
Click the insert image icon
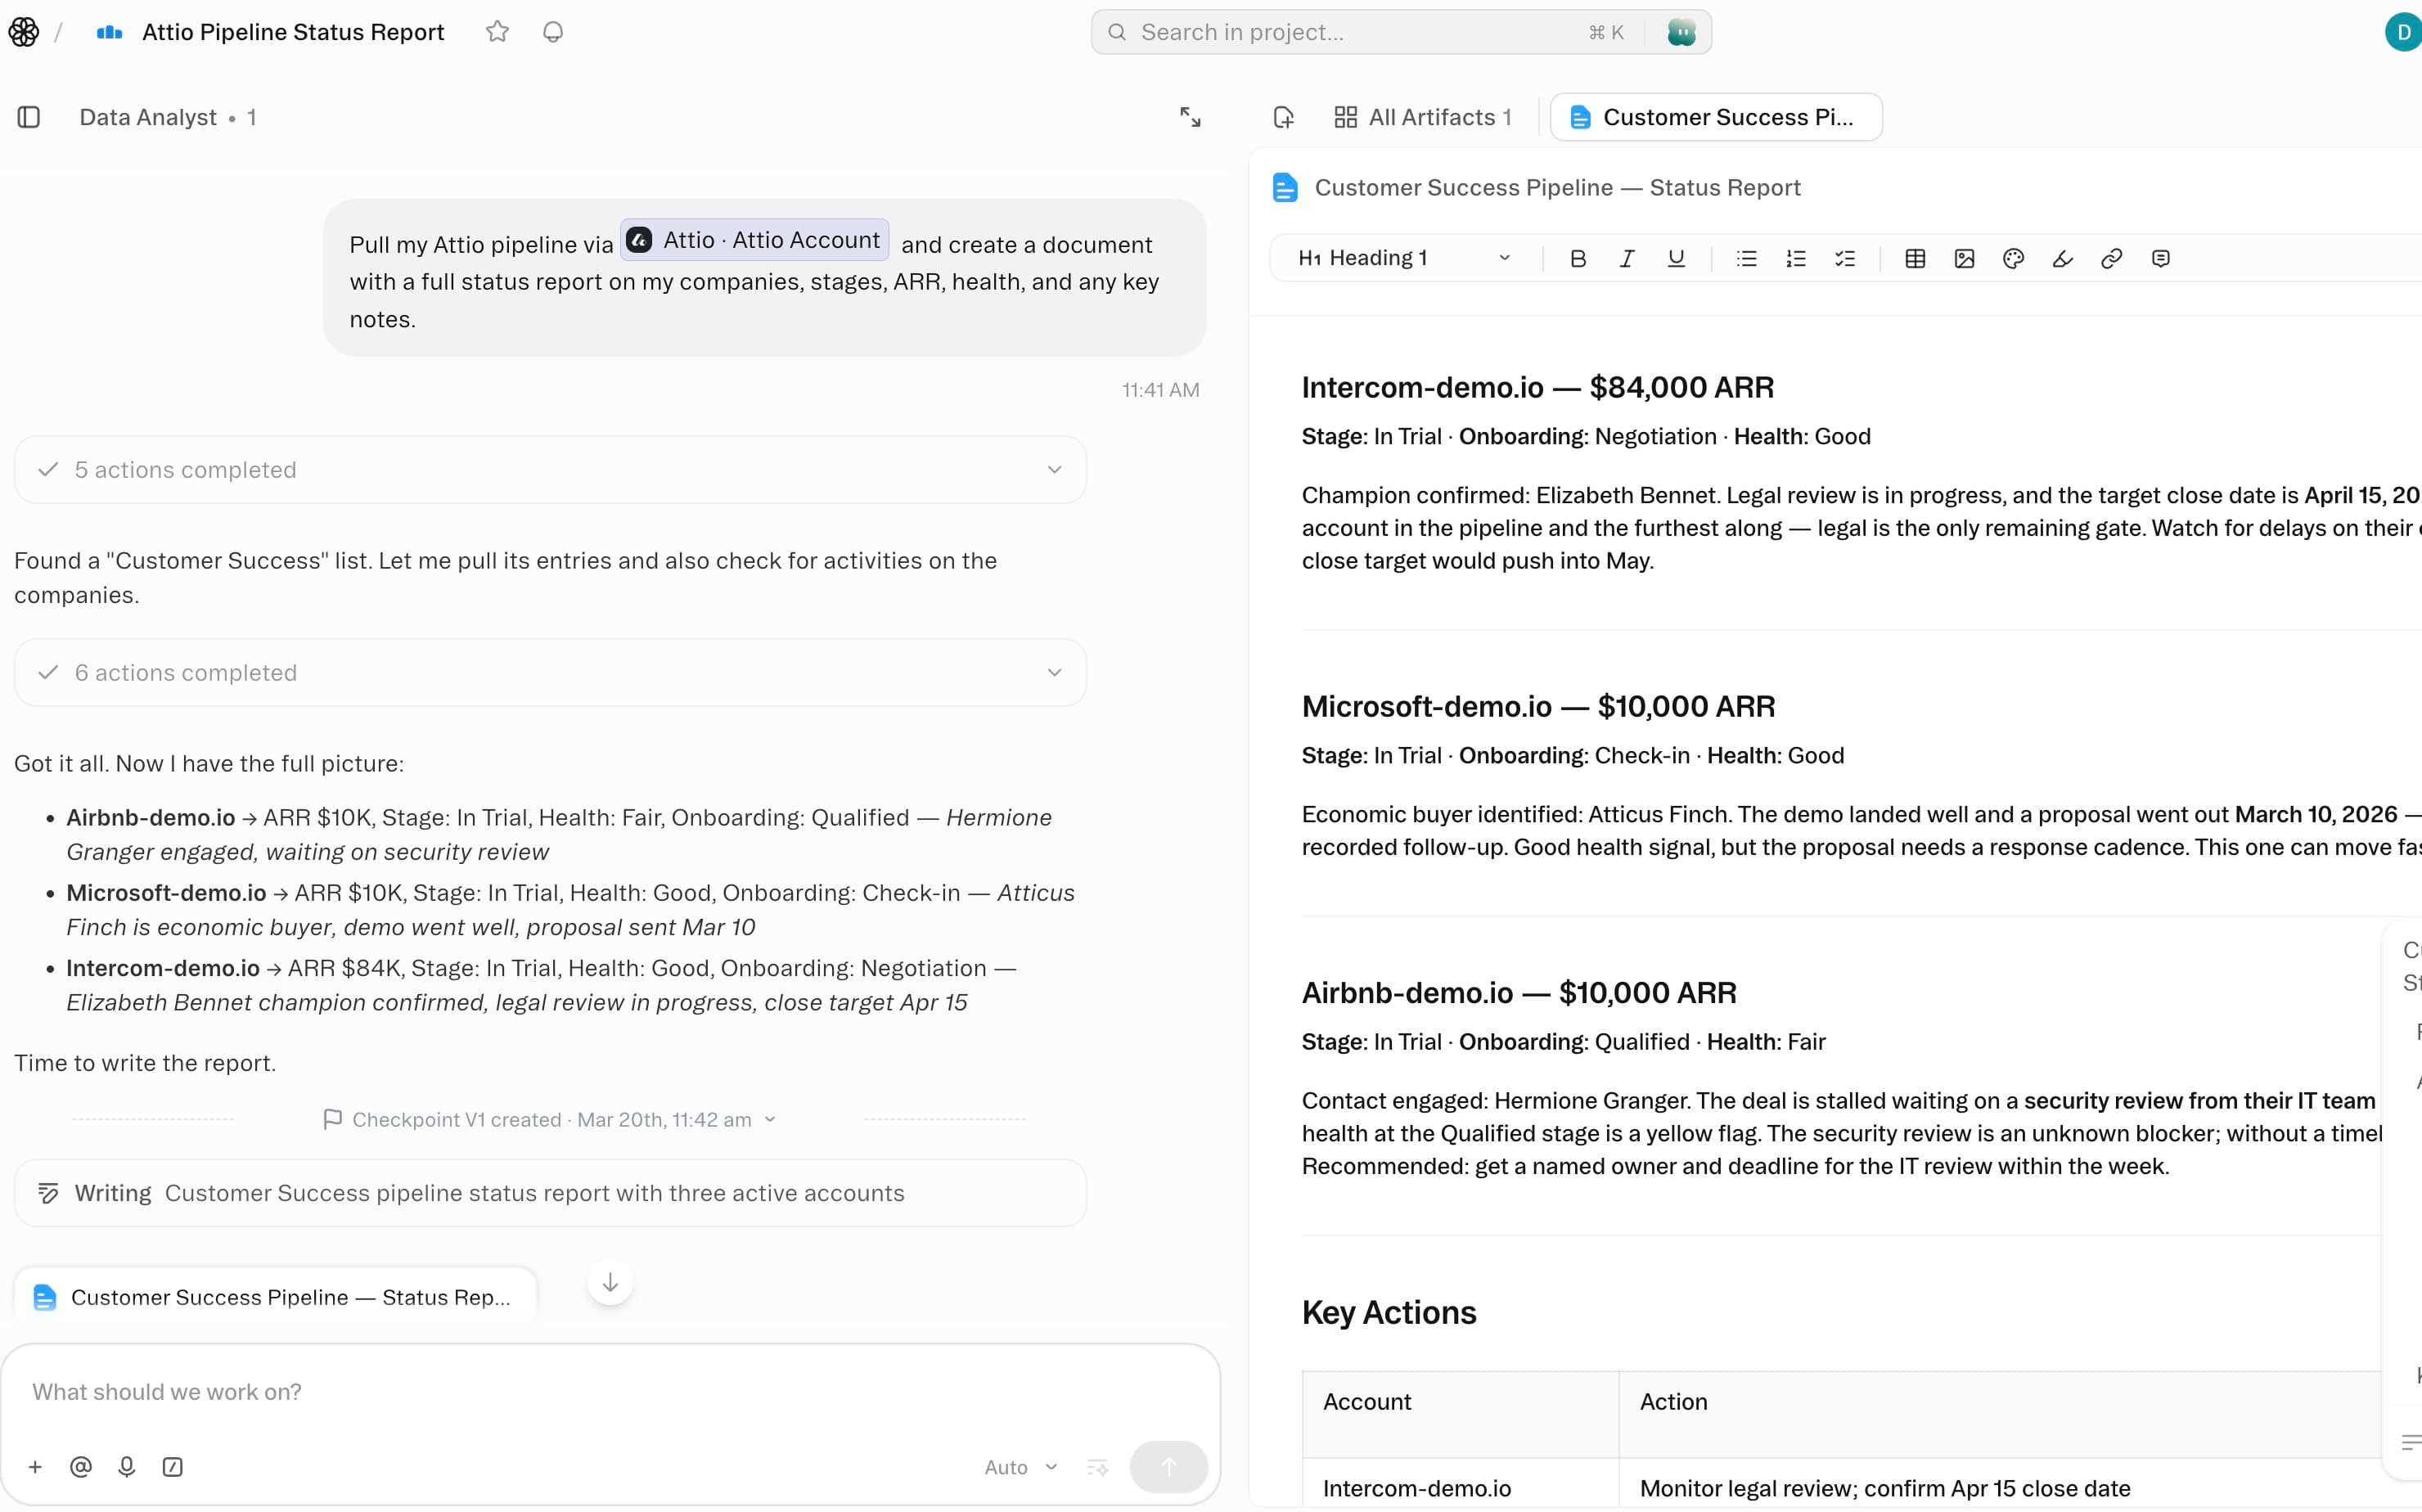(1963, 259)
